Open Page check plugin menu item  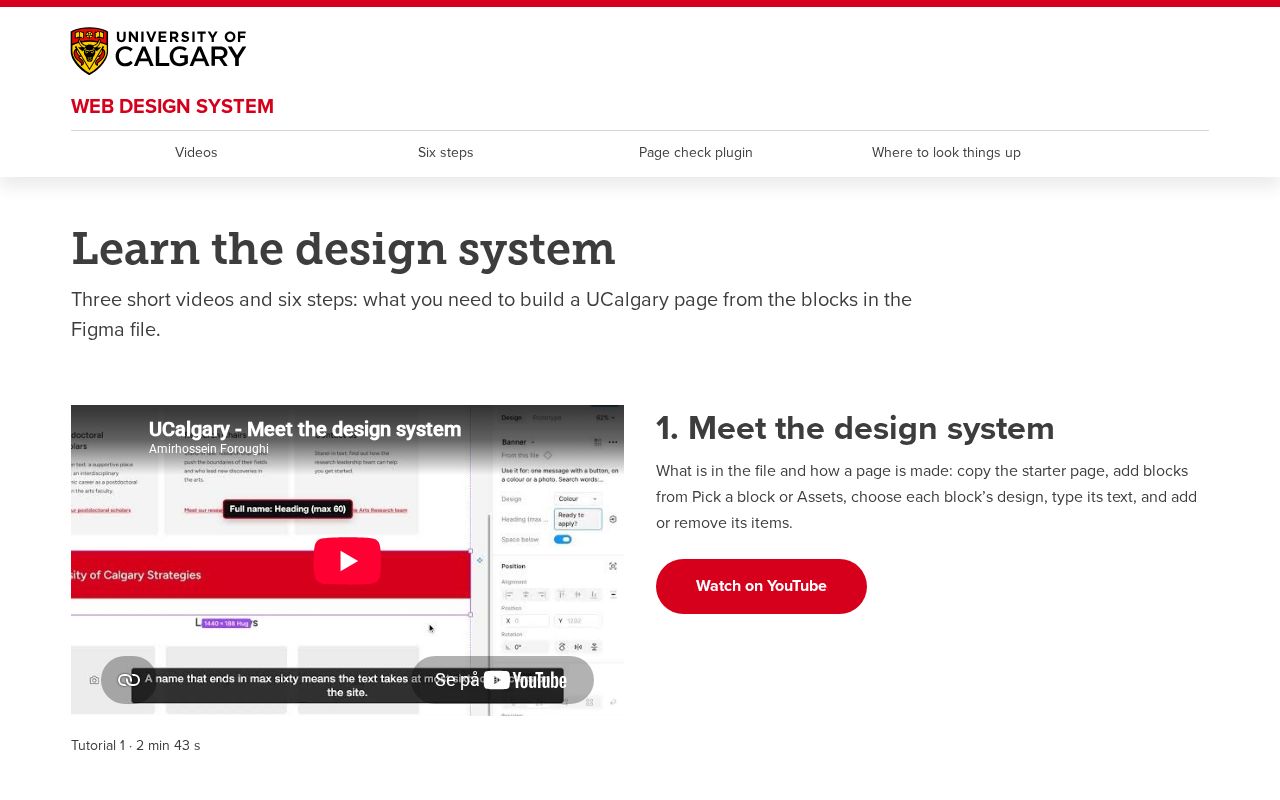click(x=696, y=153)
